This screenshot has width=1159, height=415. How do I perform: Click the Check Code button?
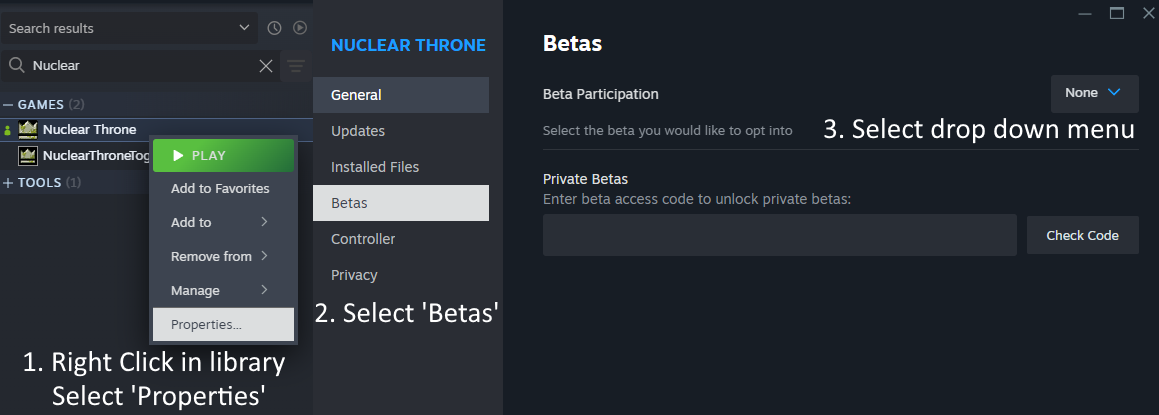click(1082, 235)
